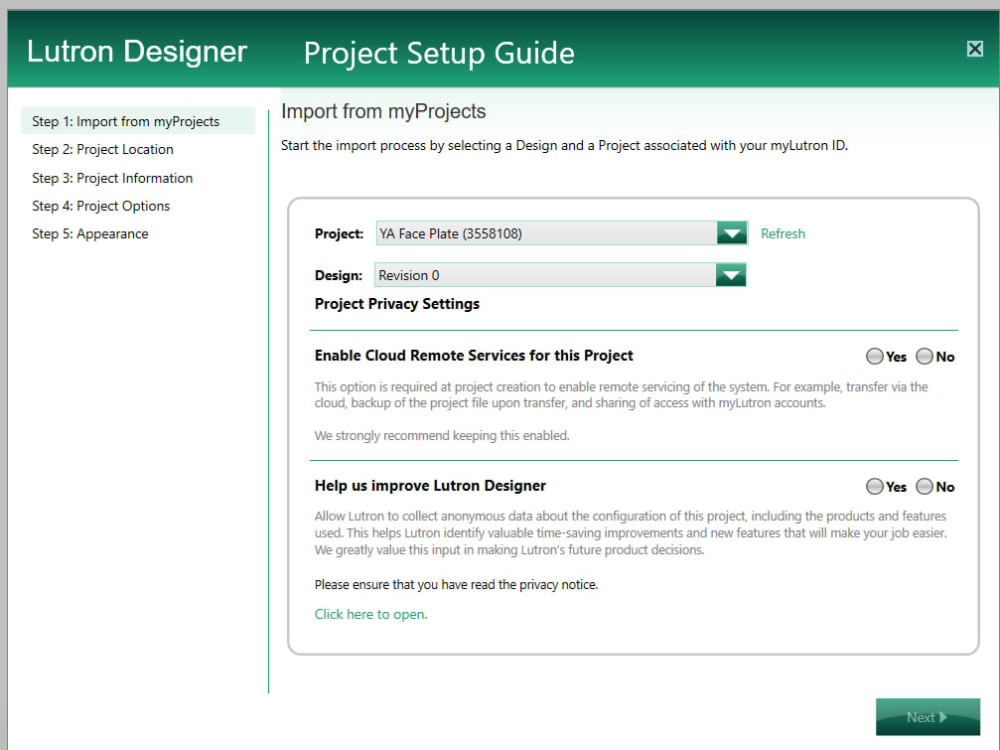Expand the Revision 0 design selector
This screenshot has width=1000, height=750.
pos(732,274)
